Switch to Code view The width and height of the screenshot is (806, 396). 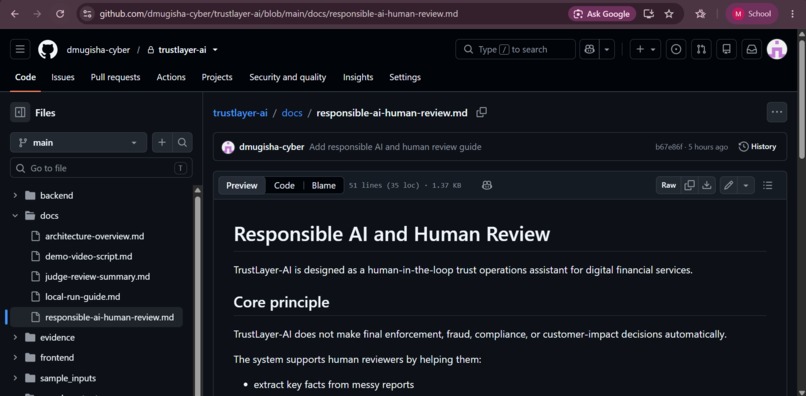pos(284,186)
